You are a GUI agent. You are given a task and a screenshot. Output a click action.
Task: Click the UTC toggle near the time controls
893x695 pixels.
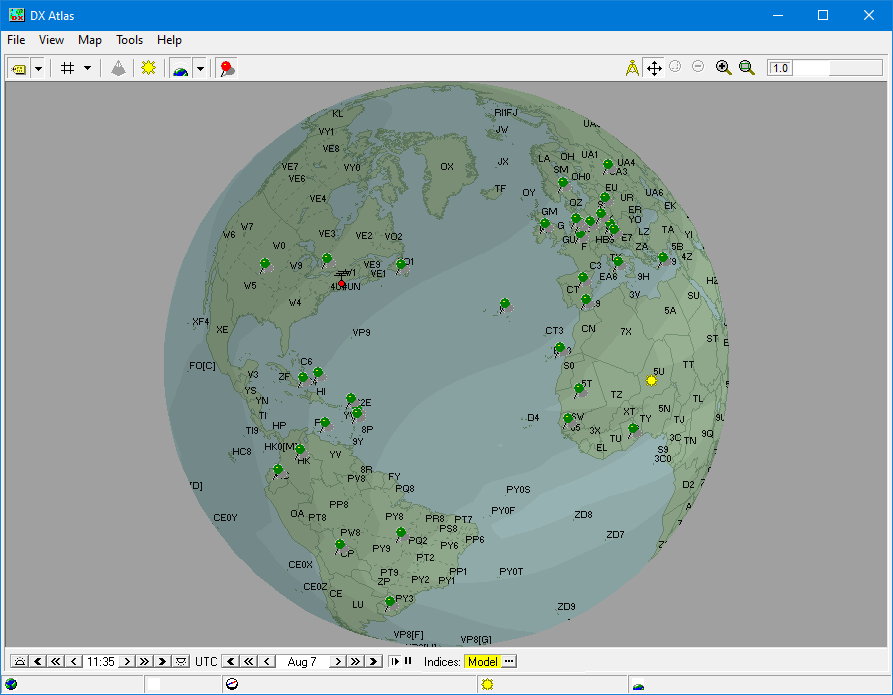point(205,661)
